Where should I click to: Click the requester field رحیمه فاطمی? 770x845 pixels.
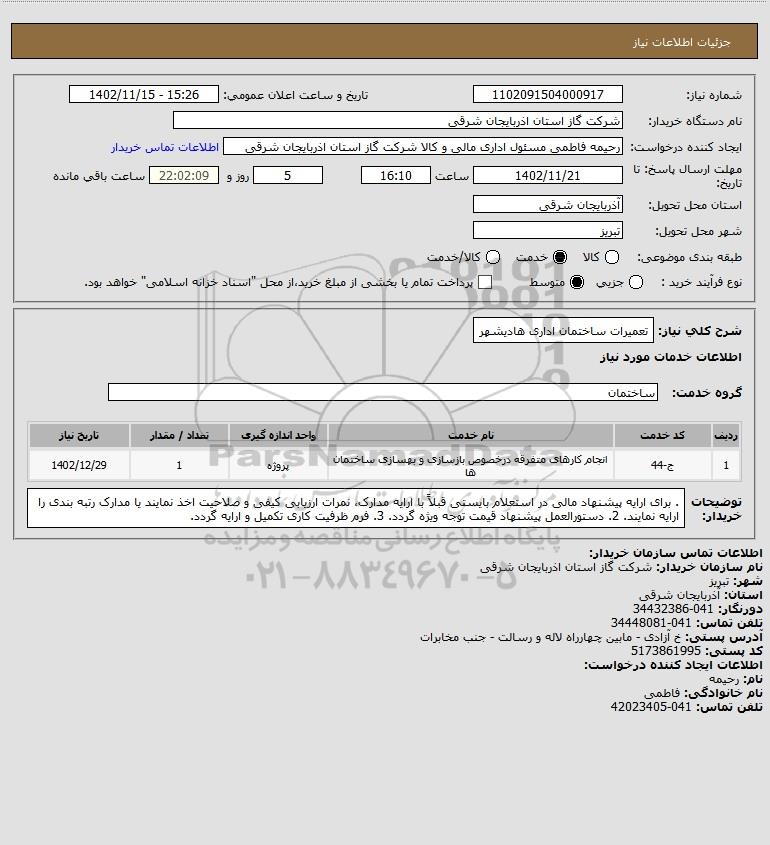coord(423,147)
